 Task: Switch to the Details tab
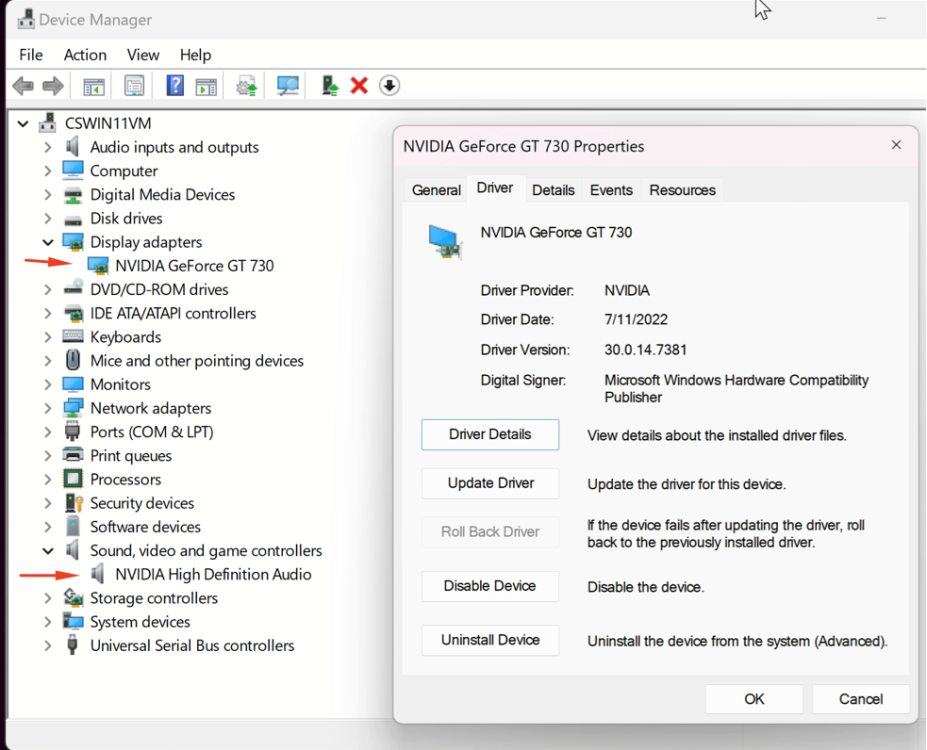pos(553,190)
